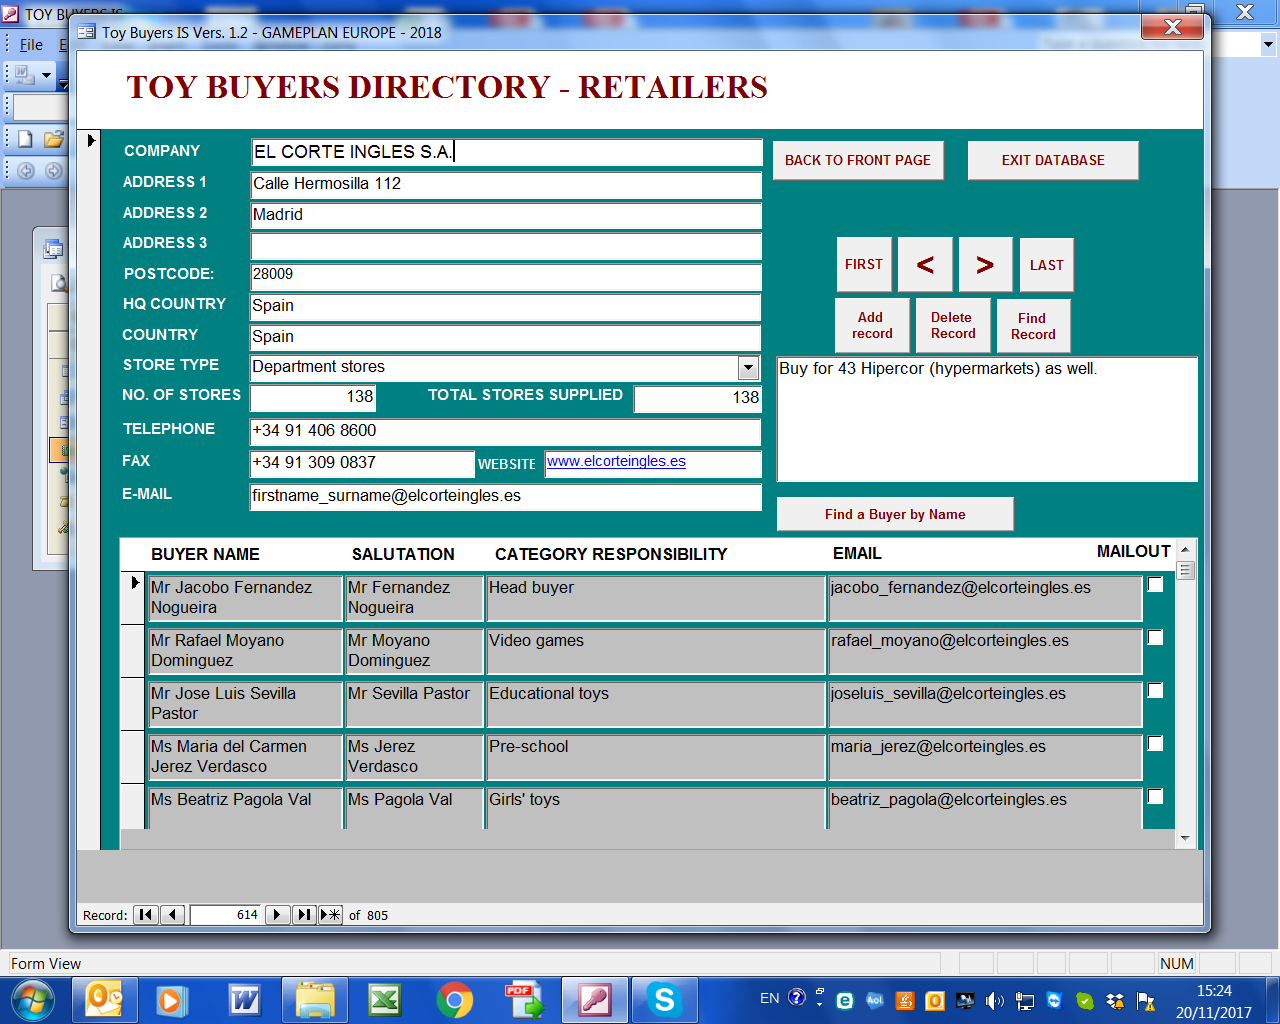This screenshot has height=1024, width=1280.
Task: Open Excel from the taskbar
Action: point(384,999)
